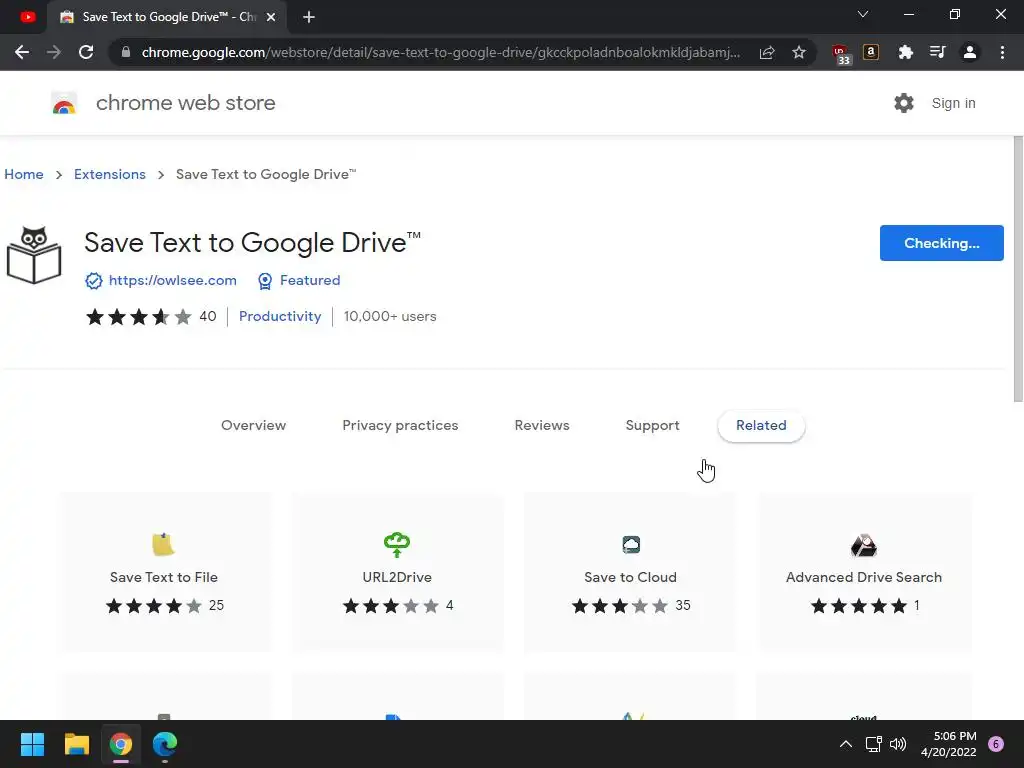Click the page vertical scrollbar
1024x768 pixels.
click(1017, 269)
